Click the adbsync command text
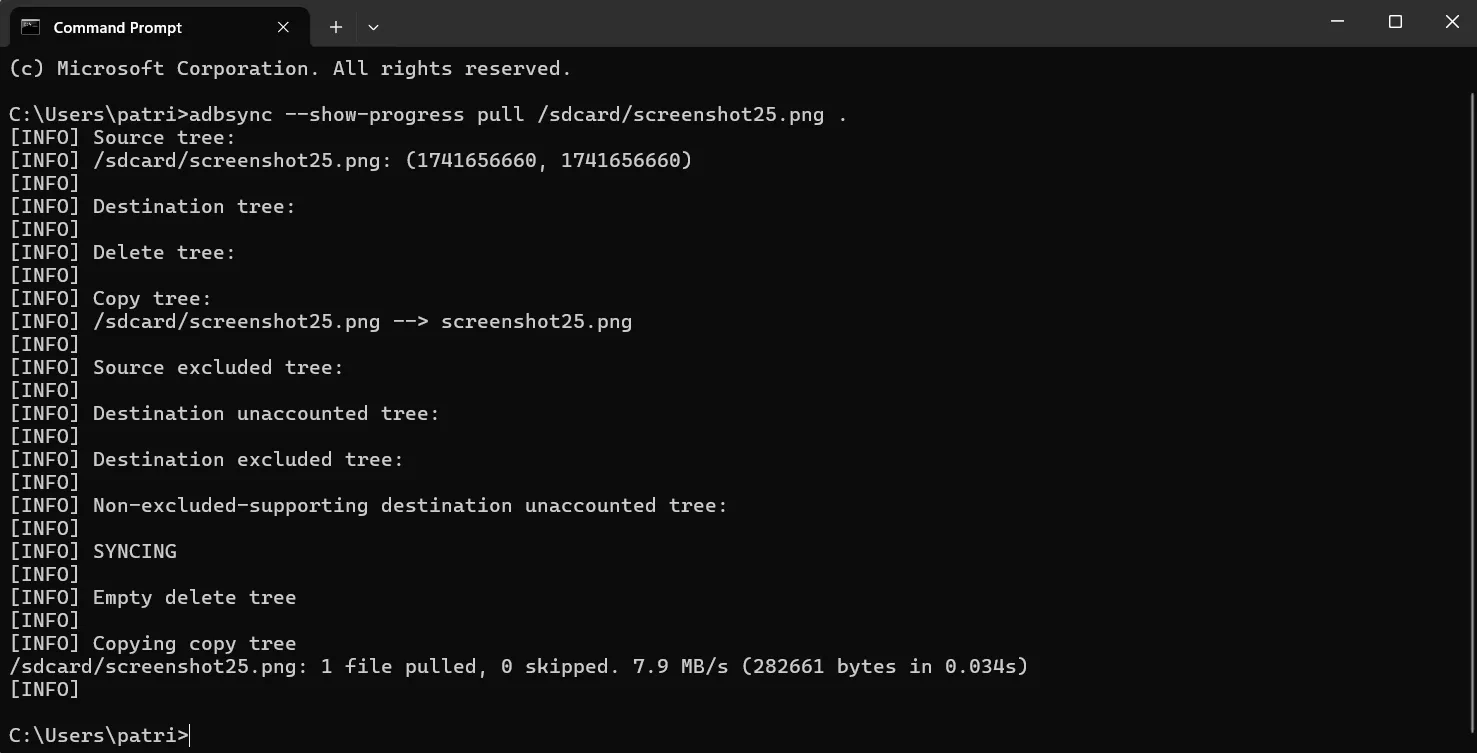Image resolution: width=1477 pixels, height=753 pixels. pos(232,114)
